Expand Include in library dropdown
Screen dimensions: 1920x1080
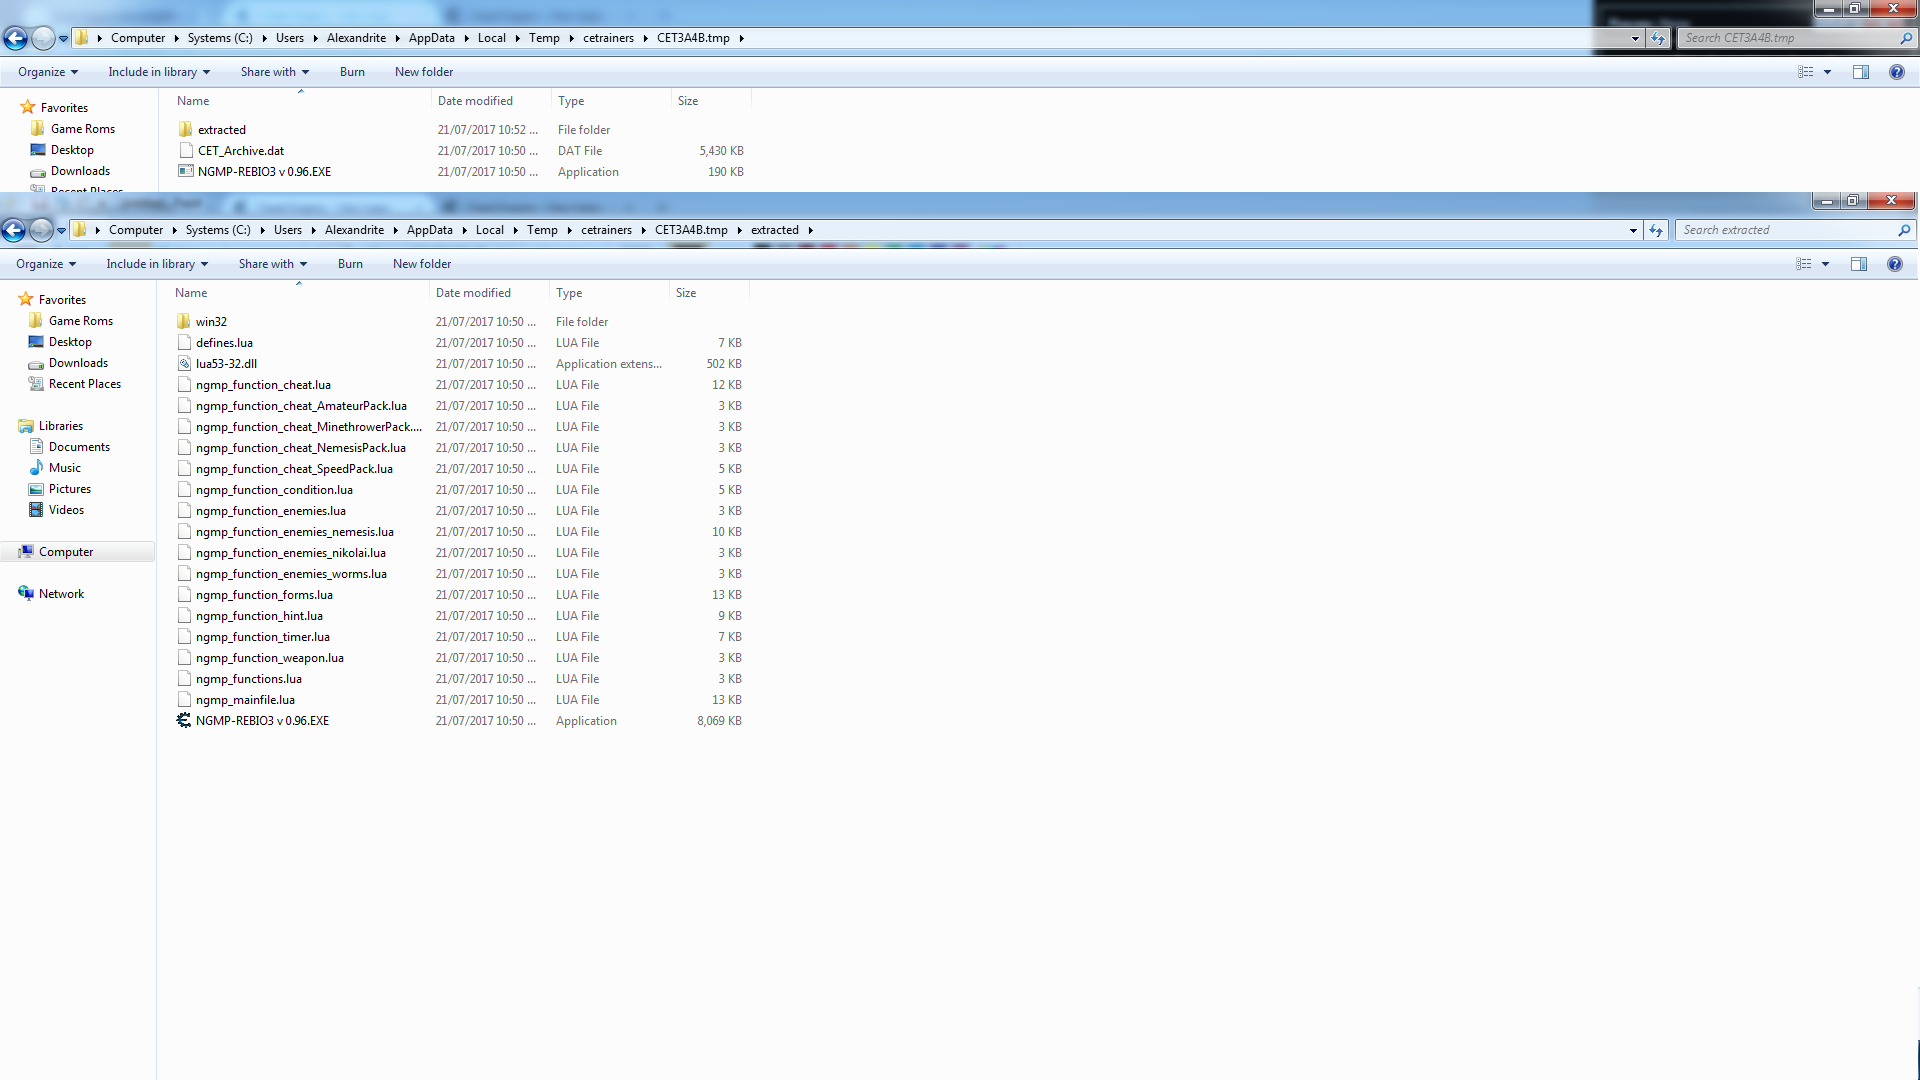(x=157, y=264)
